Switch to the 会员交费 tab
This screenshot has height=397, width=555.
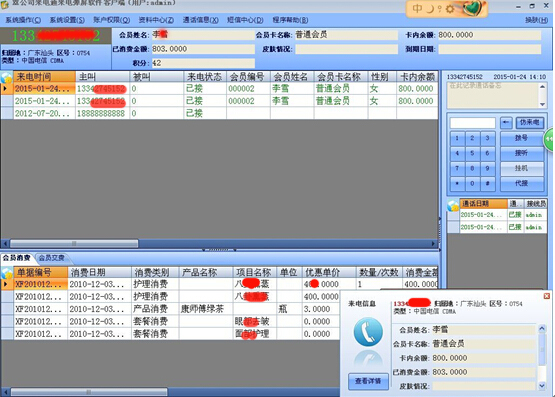pos(52,258)
